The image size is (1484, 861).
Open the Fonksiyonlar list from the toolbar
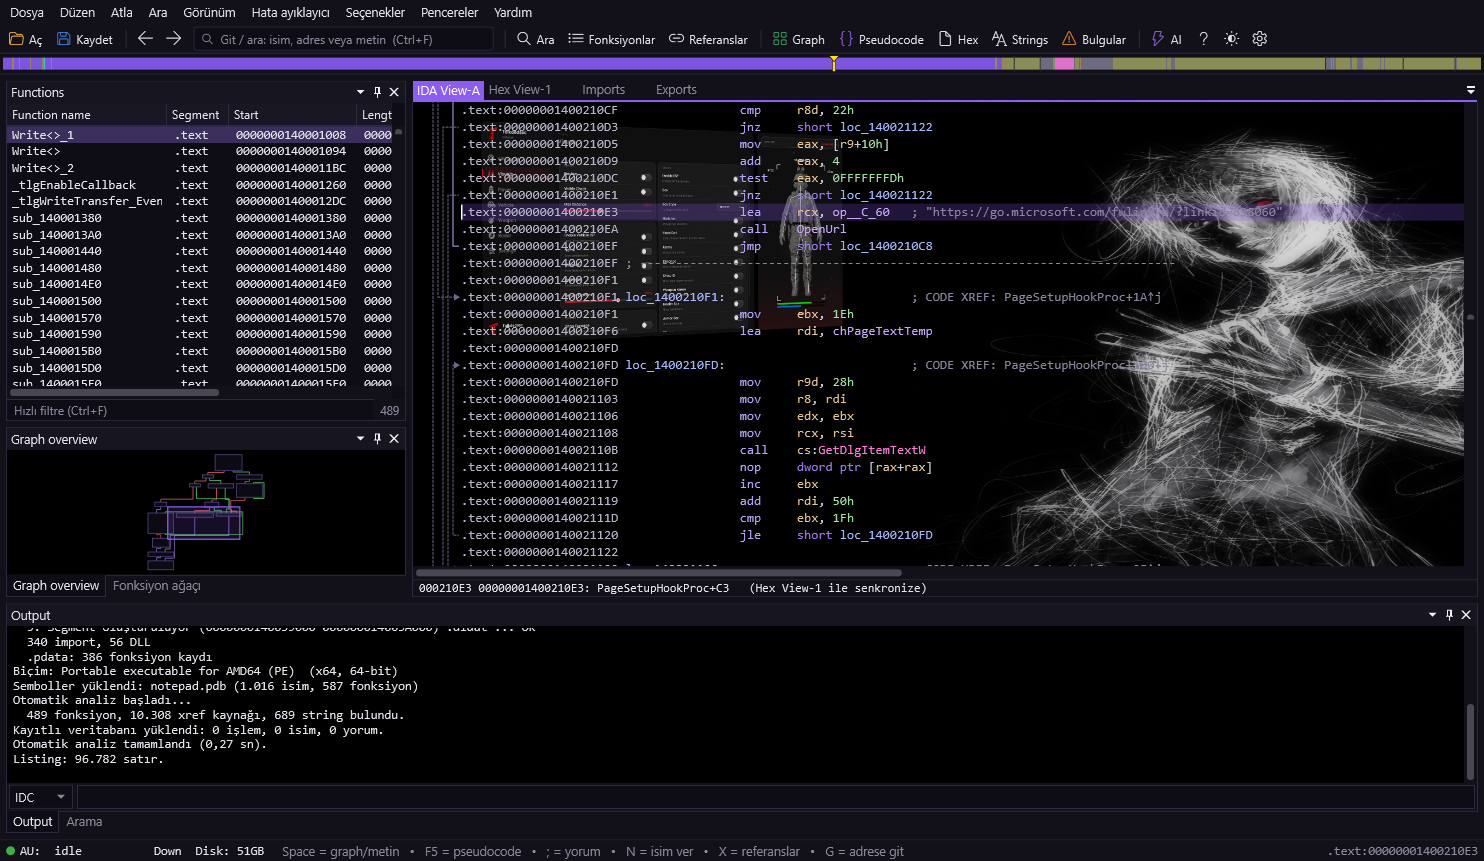tap(612, 39)
